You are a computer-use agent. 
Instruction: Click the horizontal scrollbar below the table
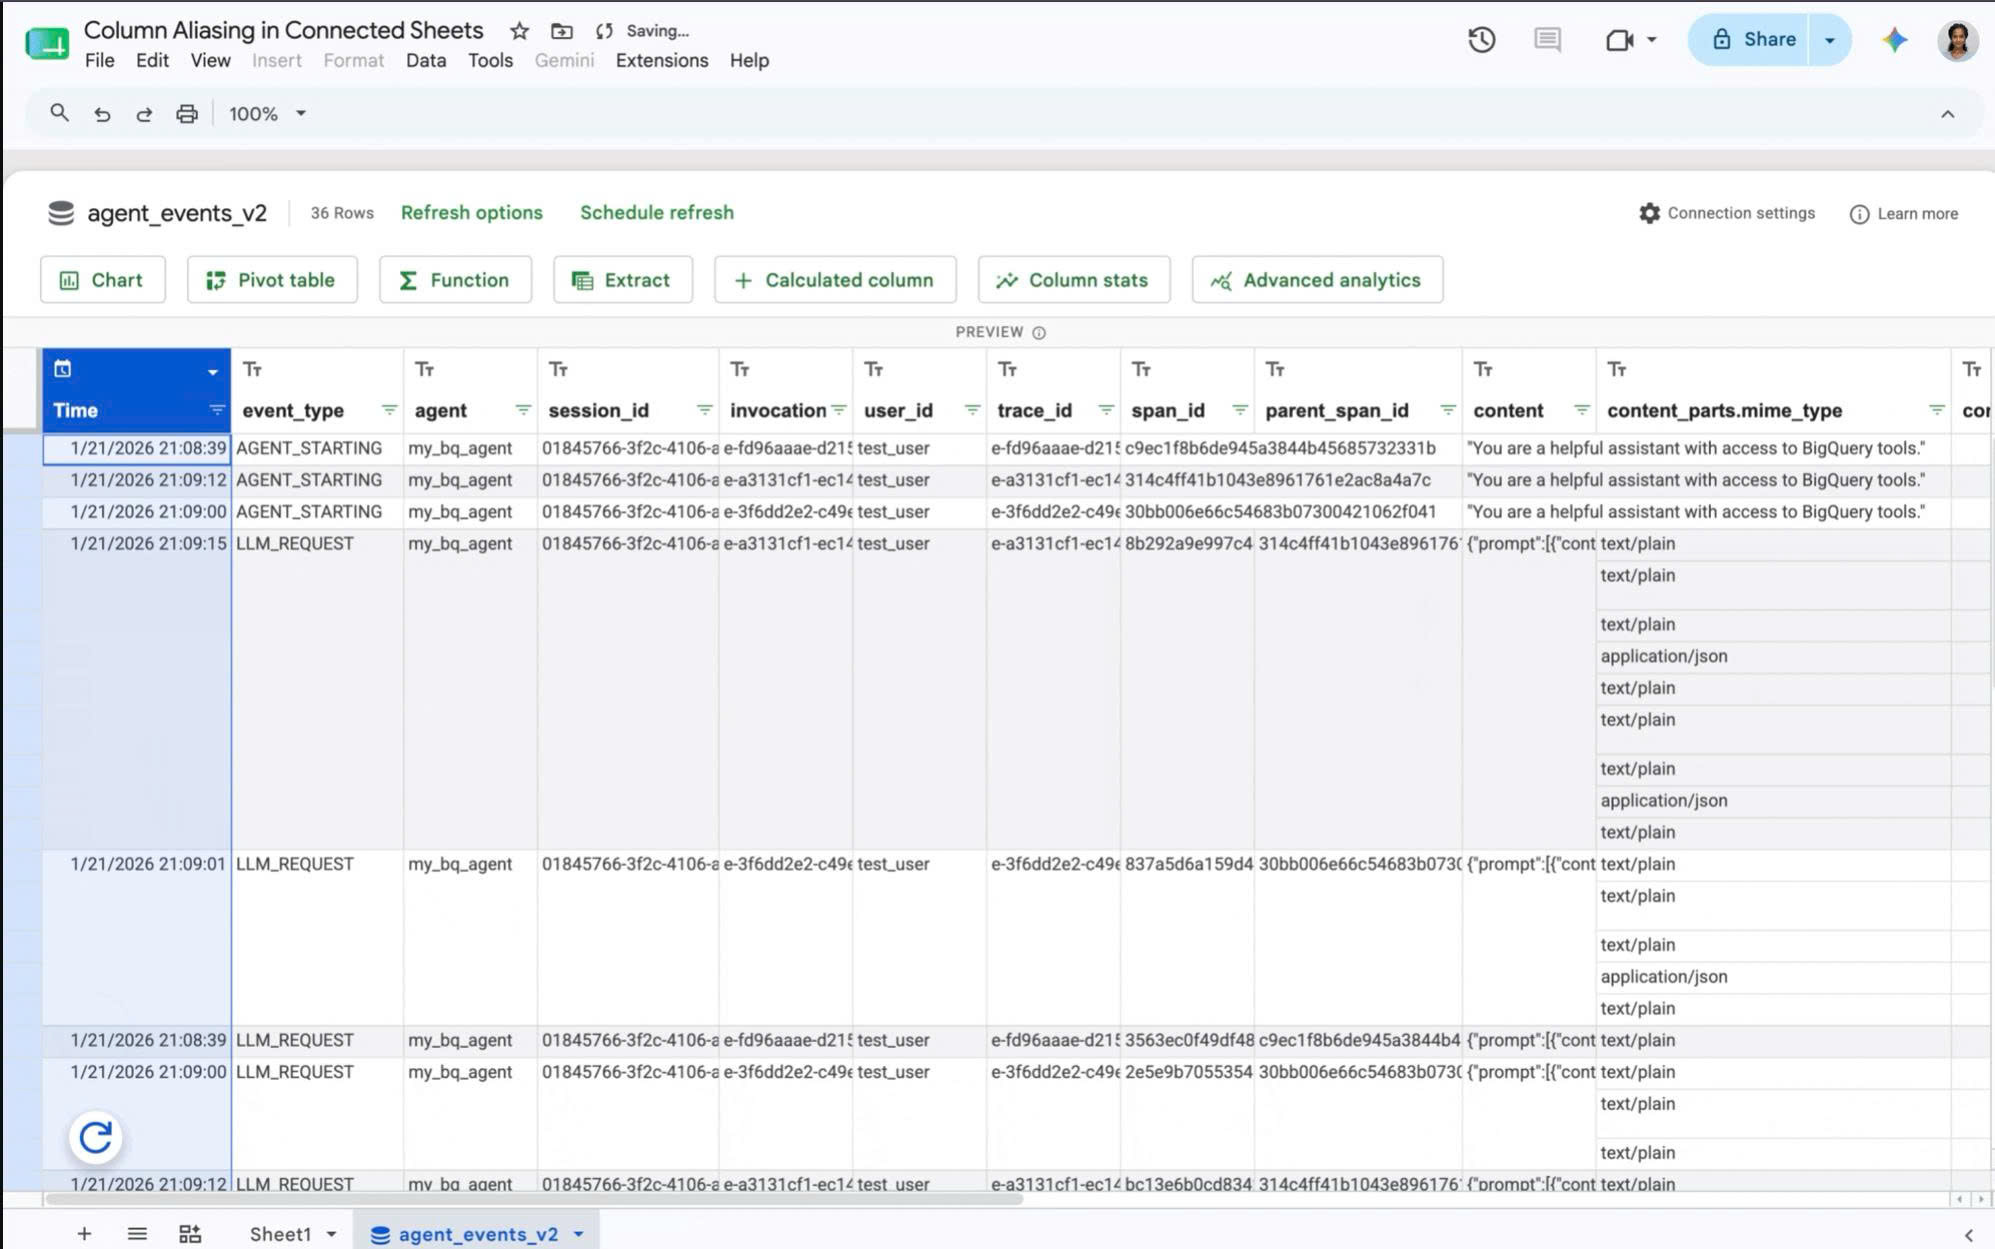point(533,1198)
